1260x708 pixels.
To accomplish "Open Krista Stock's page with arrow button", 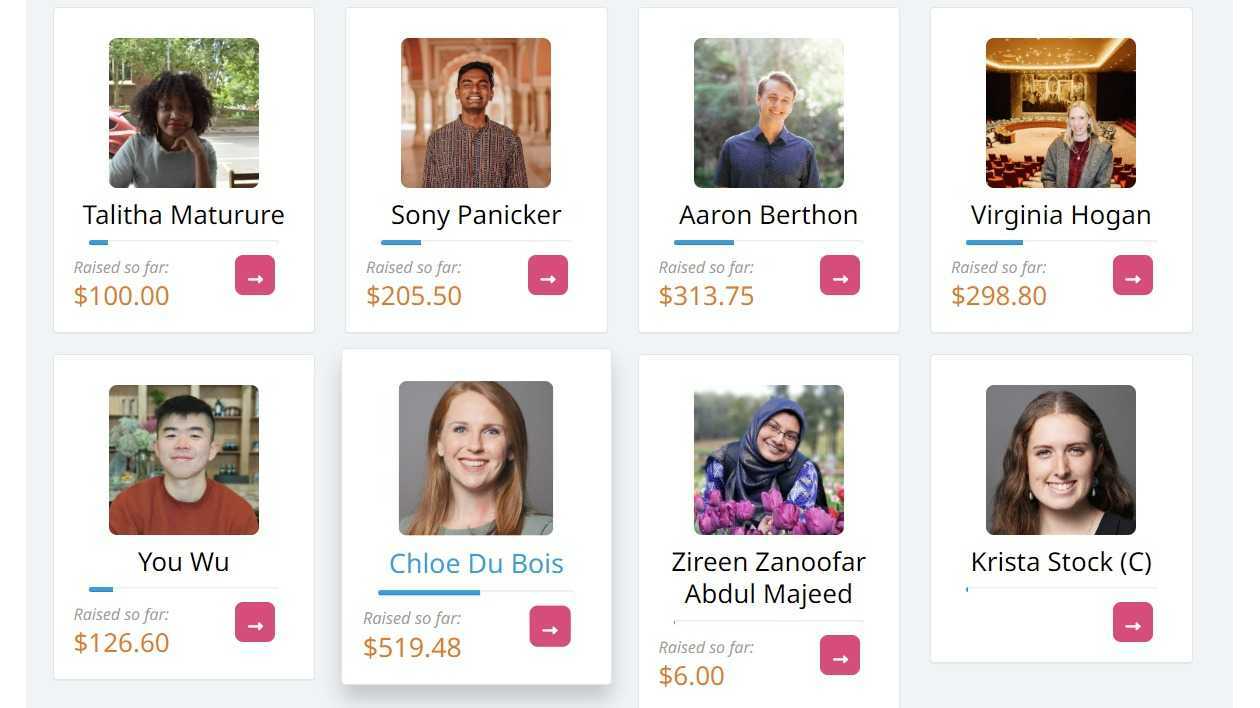I will point(1133,623).
